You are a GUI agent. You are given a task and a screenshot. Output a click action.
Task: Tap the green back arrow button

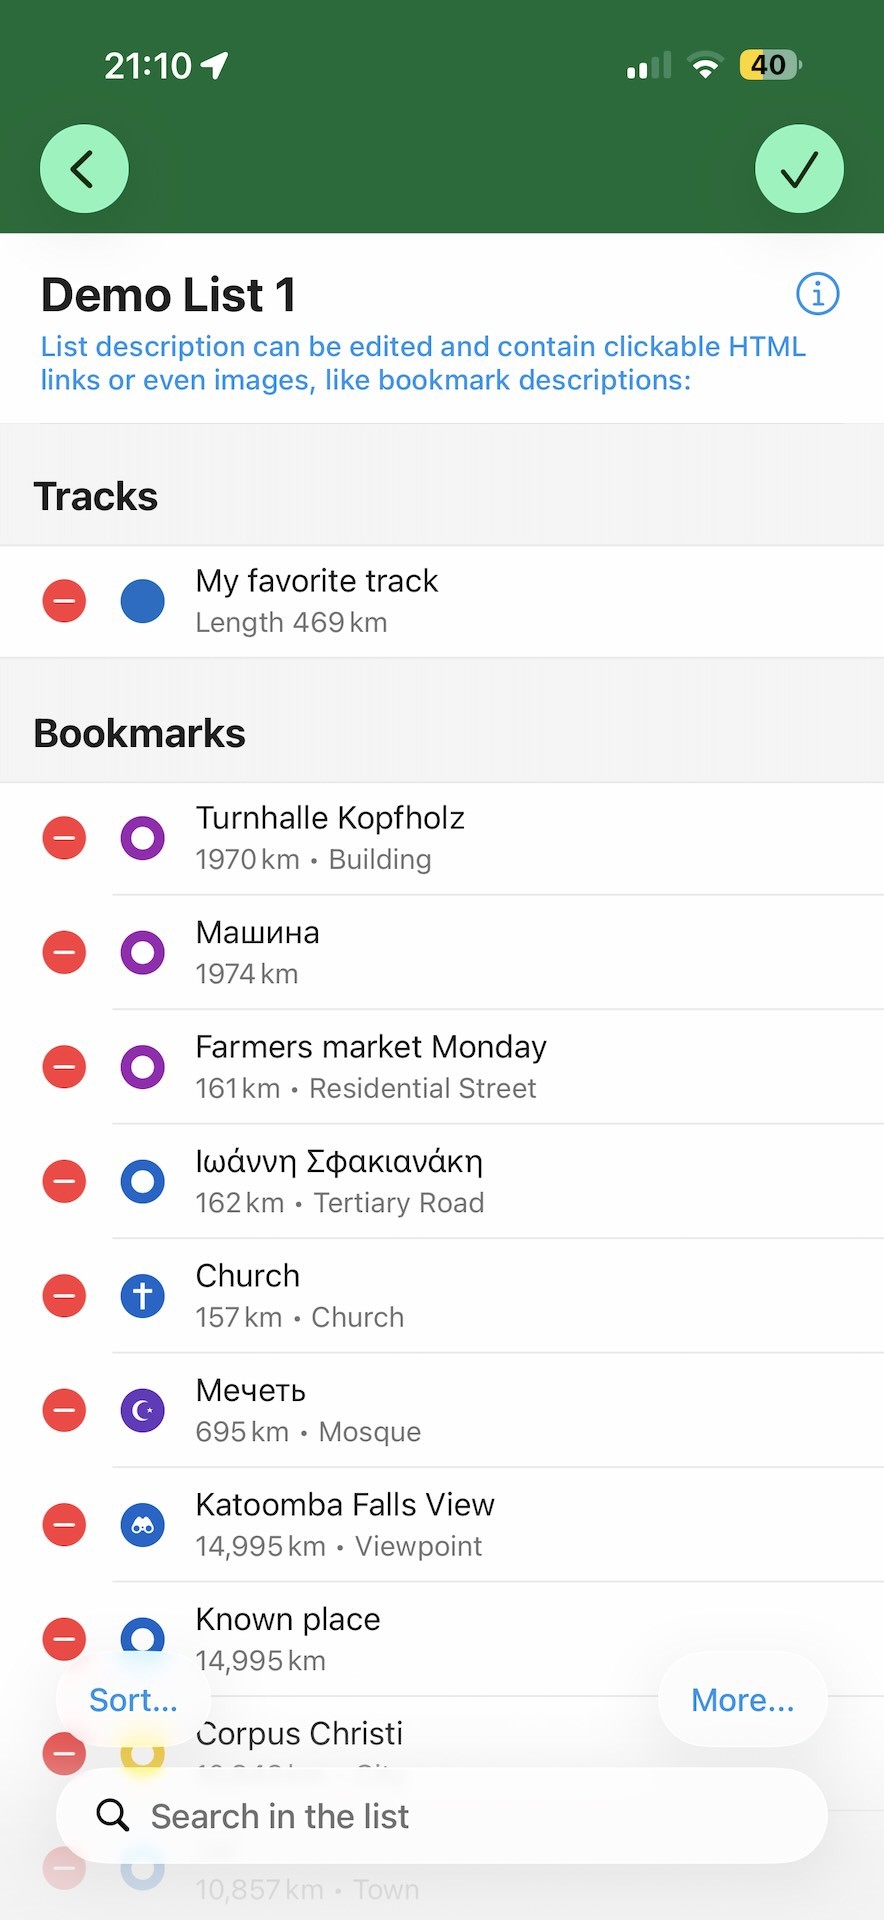(84, 168)
